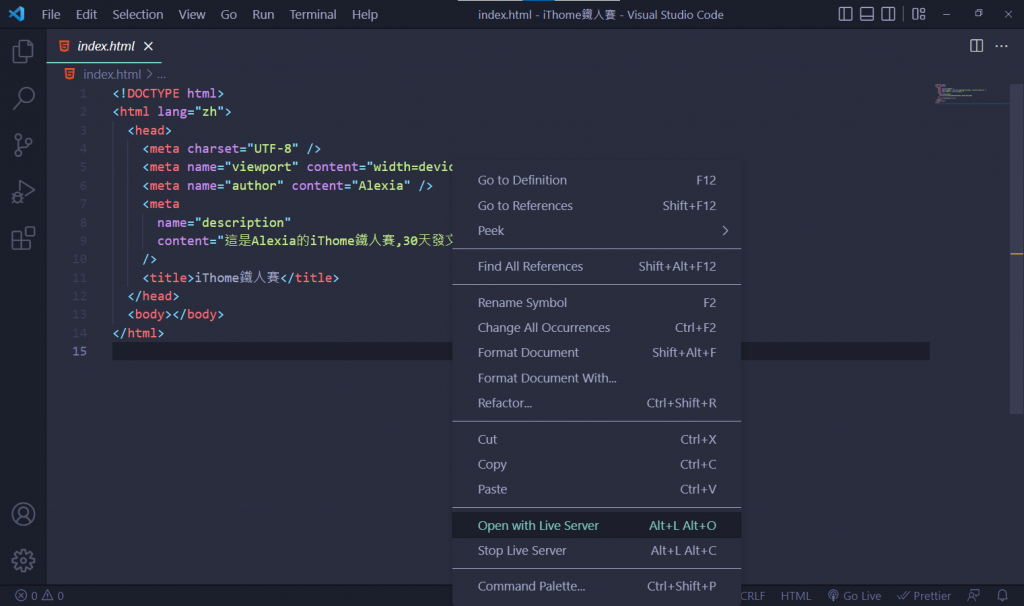Click the closing </head> tag
1024x606 pixels.
(153, 296)
